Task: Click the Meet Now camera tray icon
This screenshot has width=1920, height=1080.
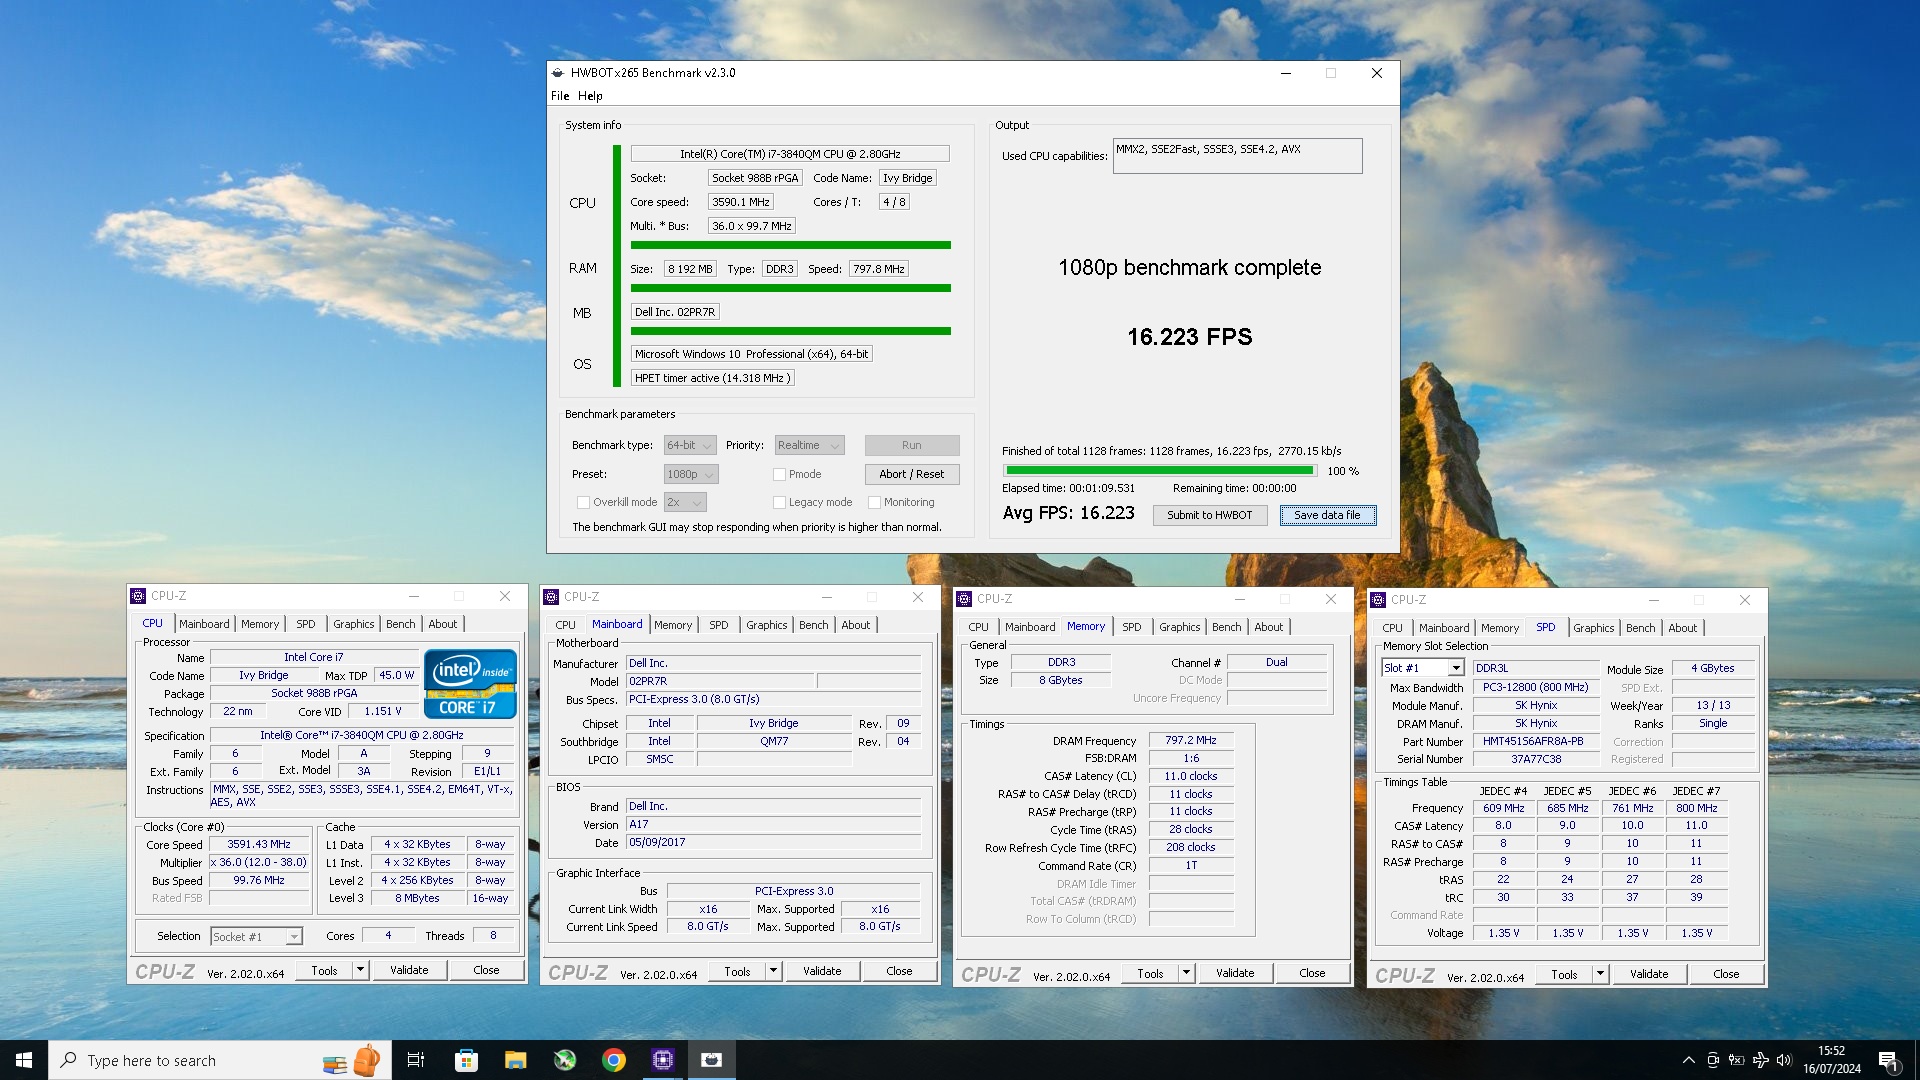Action: 1713,1060
